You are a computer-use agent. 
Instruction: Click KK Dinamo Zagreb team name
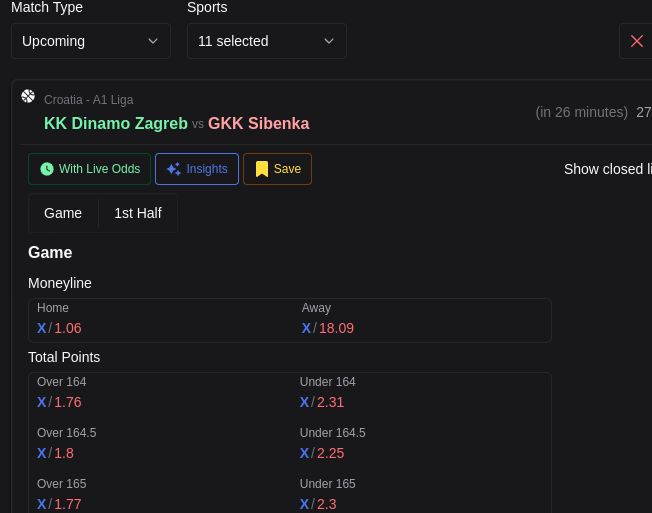click(x=116, y=123)
